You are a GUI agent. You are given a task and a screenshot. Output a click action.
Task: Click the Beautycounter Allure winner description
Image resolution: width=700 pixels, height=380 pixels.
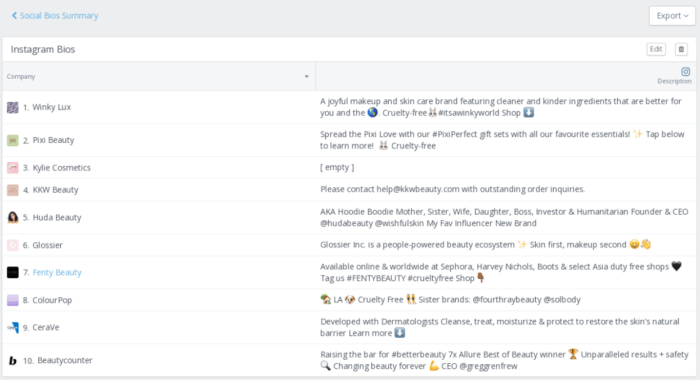504,360
